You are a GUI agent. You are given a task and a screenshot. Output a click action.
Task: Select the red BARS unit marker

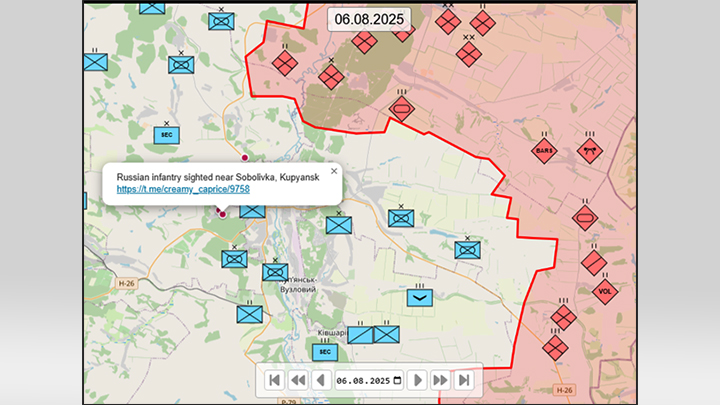point(544,151)
